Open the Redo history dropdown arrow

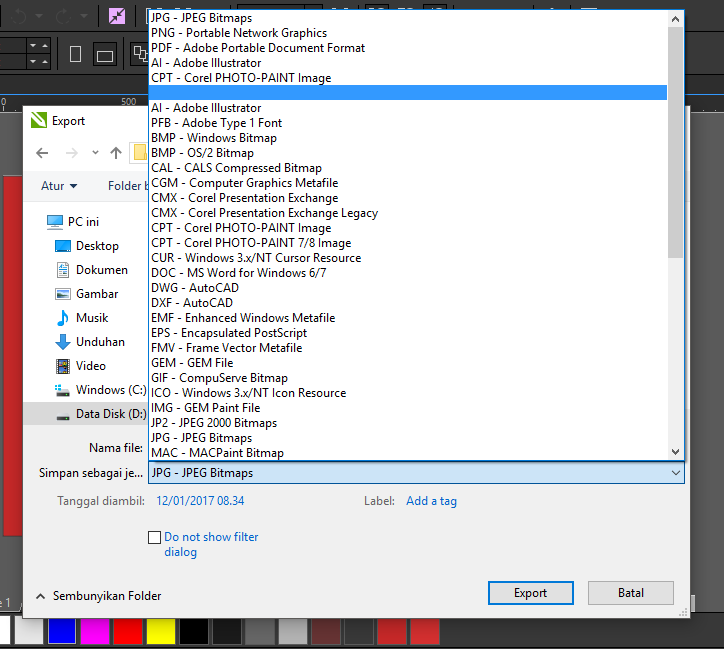coord(83,16)
